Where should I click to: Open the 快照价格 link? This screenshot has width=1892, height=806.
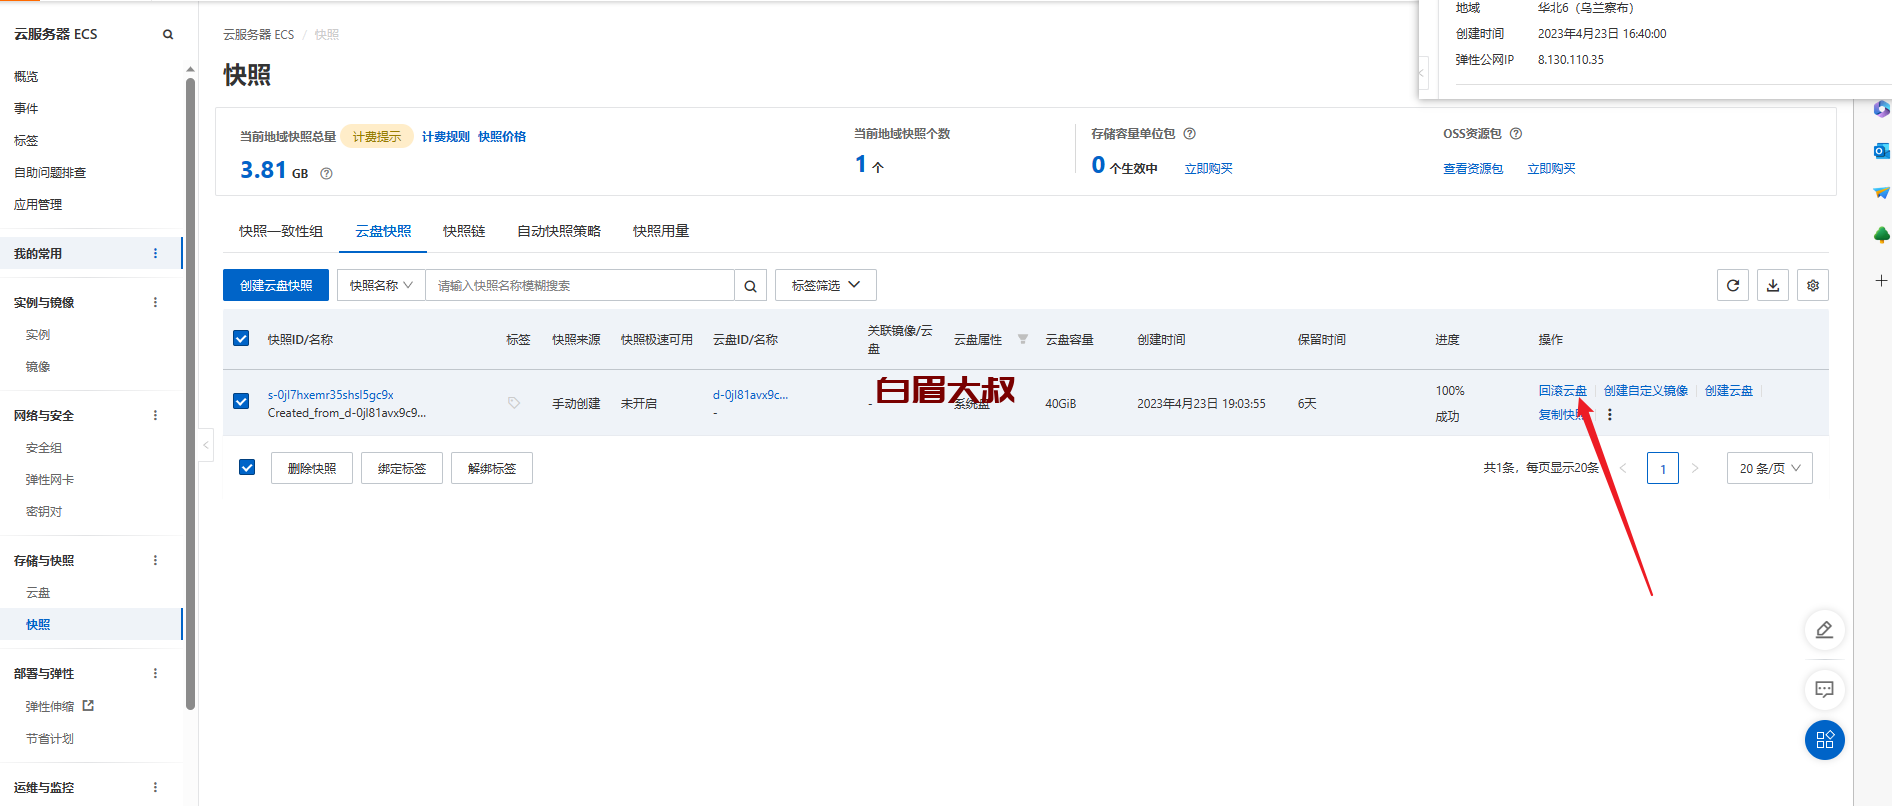point(502,137)
